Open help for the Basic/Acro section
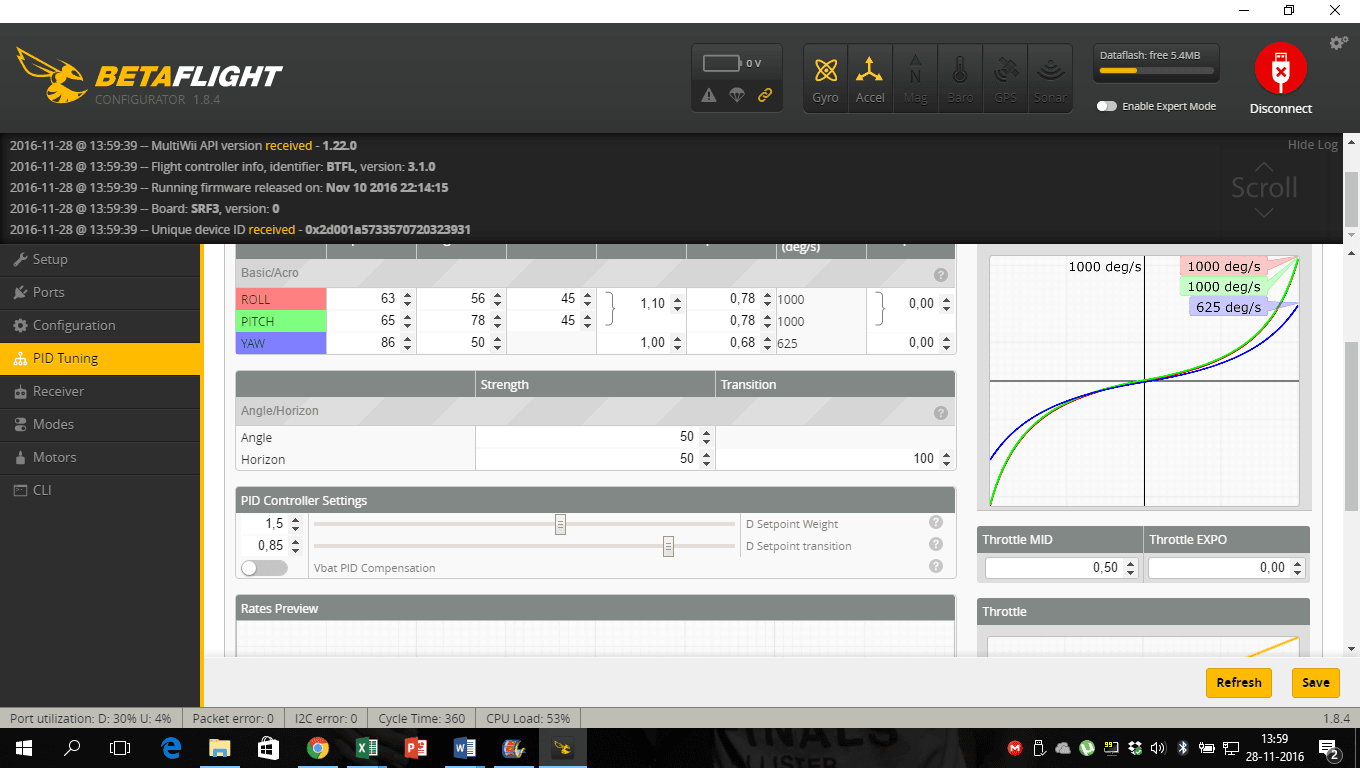The width and height of the screenshot is (1360, 768). (941, 274)
